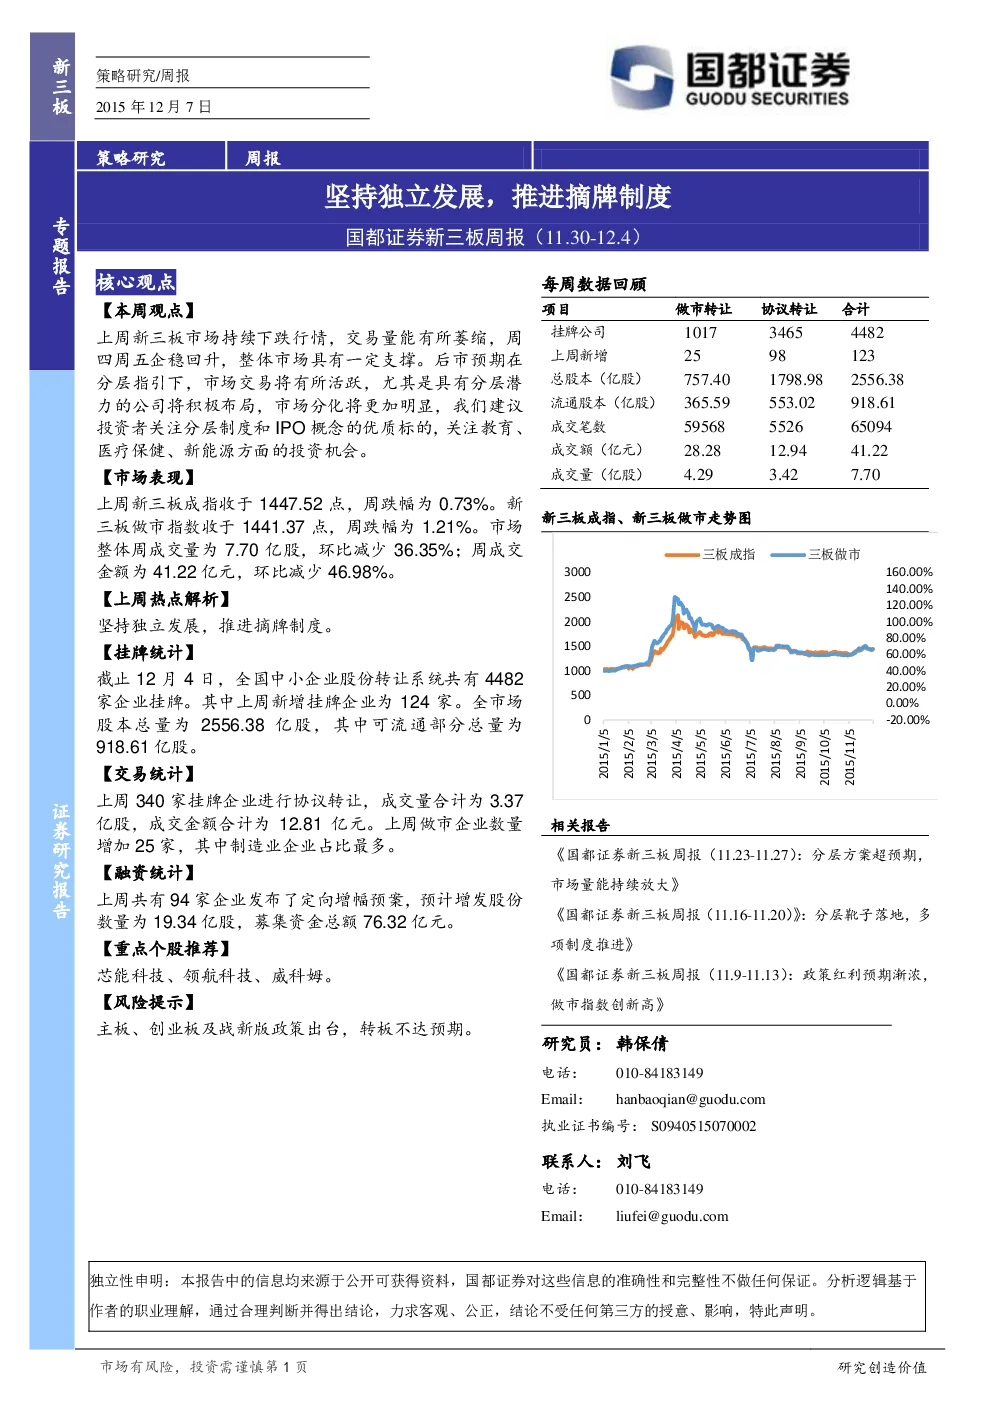Click the 每周数据回顾 table title
992x1403 pixels.
(594, 284)
